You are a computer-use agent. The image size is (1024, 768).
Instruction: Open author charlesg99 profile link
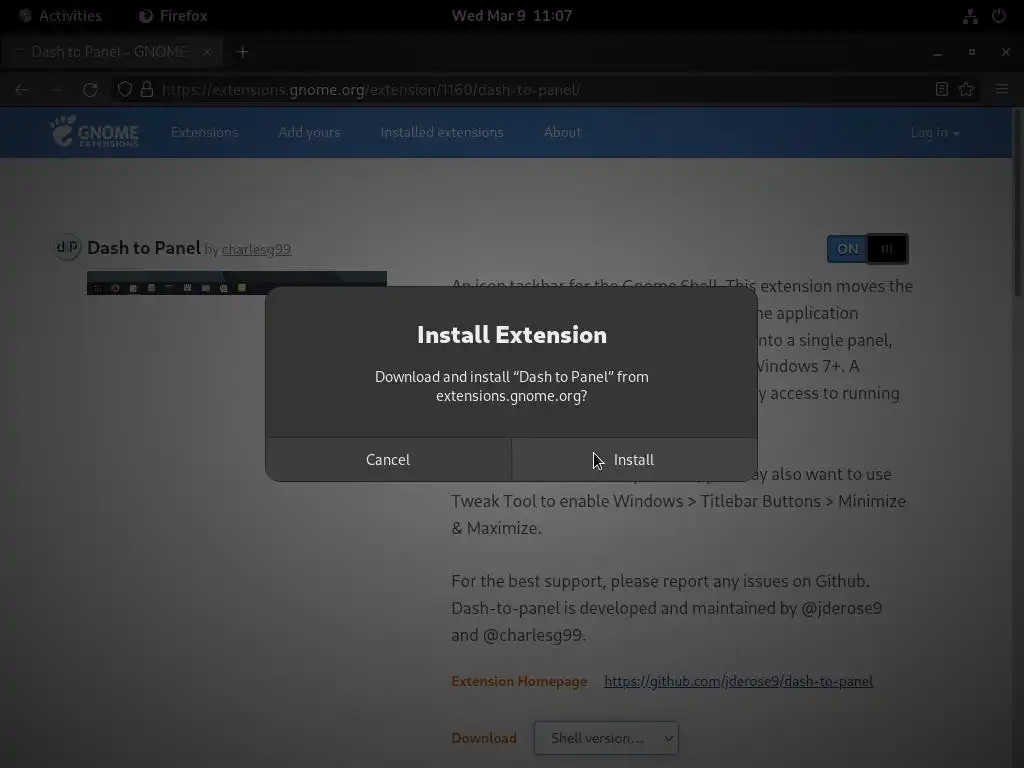pos(257,249)
